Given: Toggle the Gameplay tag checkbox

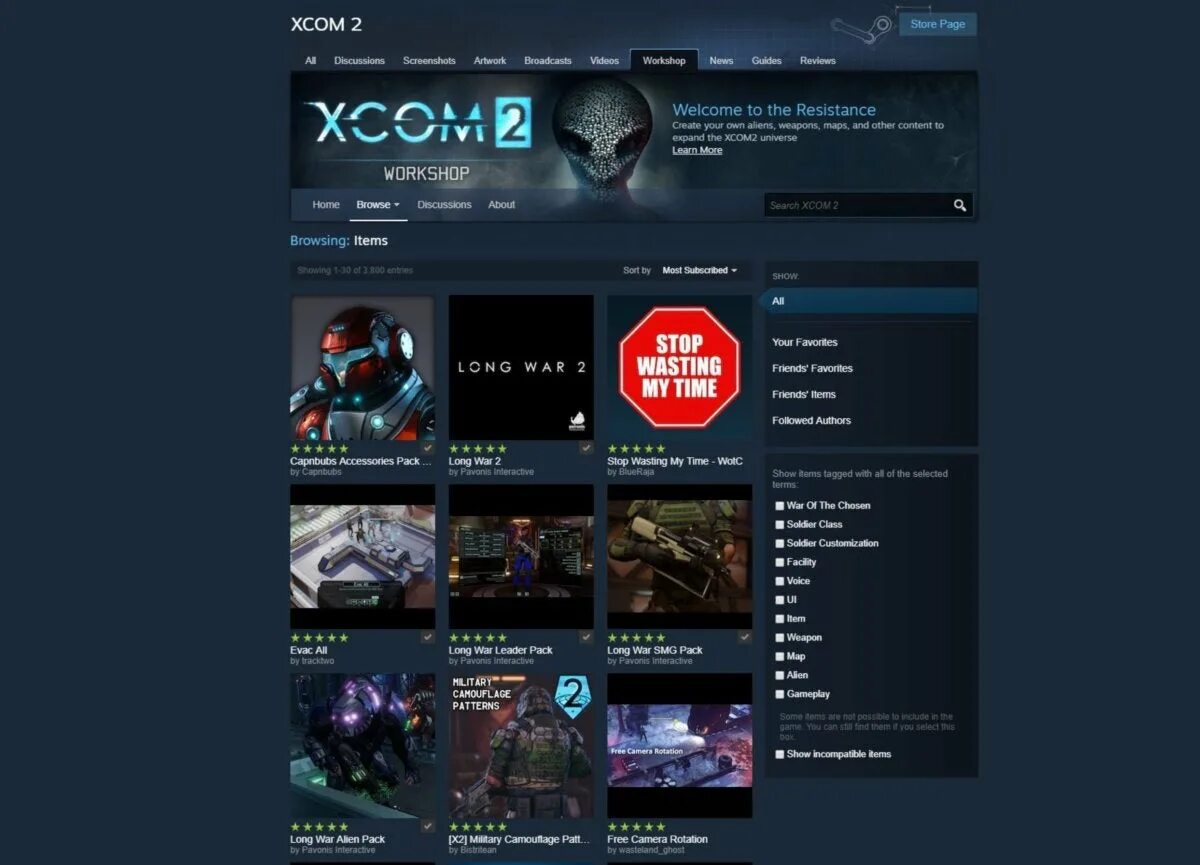Looking at the screenshot, I should coord(780,694).
